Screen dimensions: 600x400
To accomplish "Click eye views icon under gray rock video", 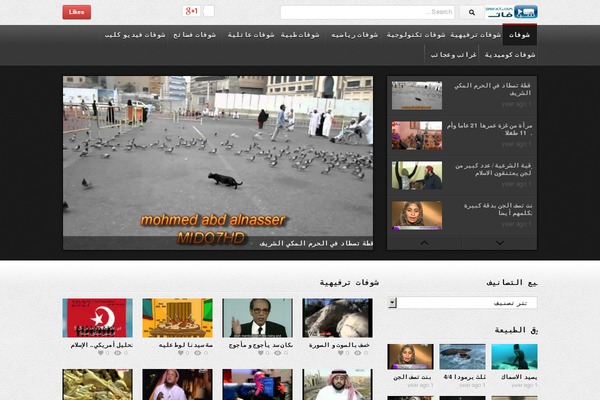I will [x=357, y=353].
